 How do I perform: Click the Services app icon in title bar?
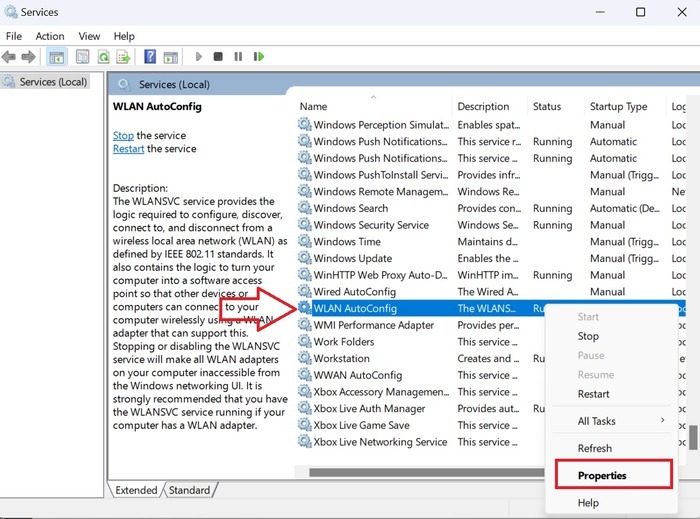click(x=10, y=12)
